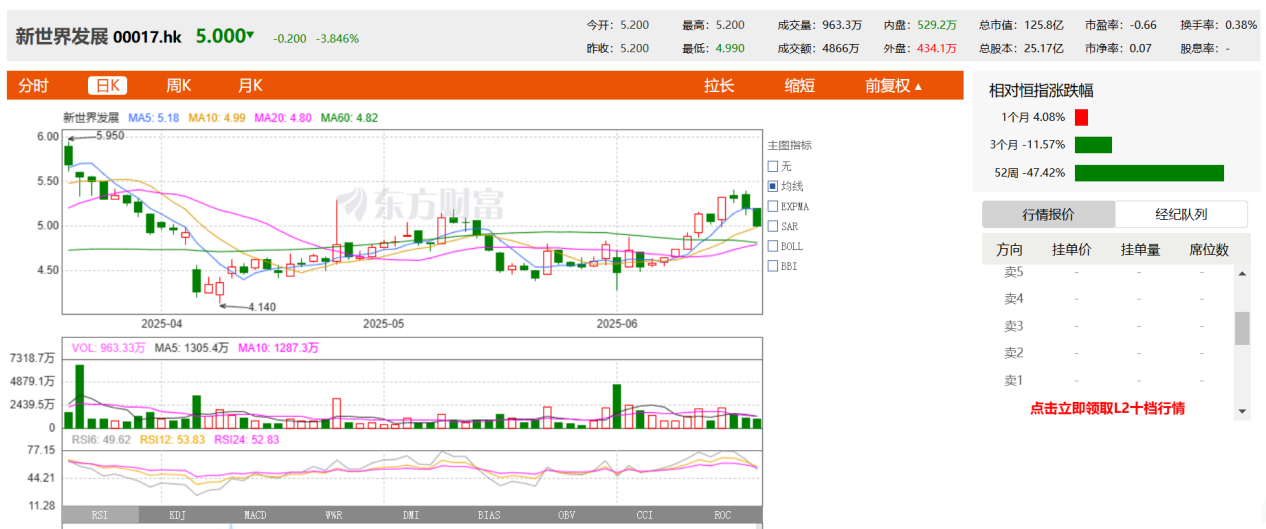Open the 前复权 adjustment dropdown
Viewport: 1266px width, 529px height.
point(893,86)
